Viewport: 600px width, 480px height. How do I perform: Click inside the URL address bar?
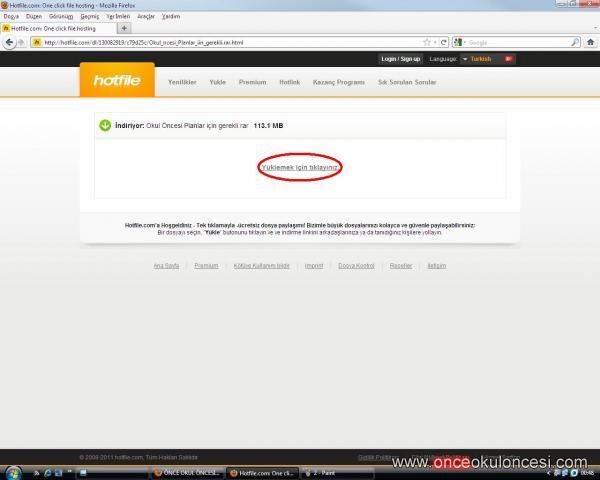230,42
